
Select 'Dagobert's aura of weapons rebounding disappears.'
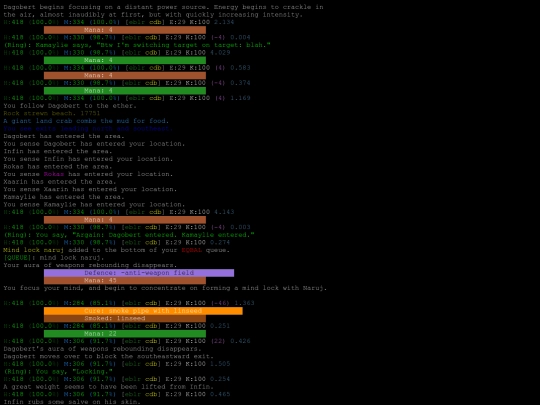pos(102,348)
